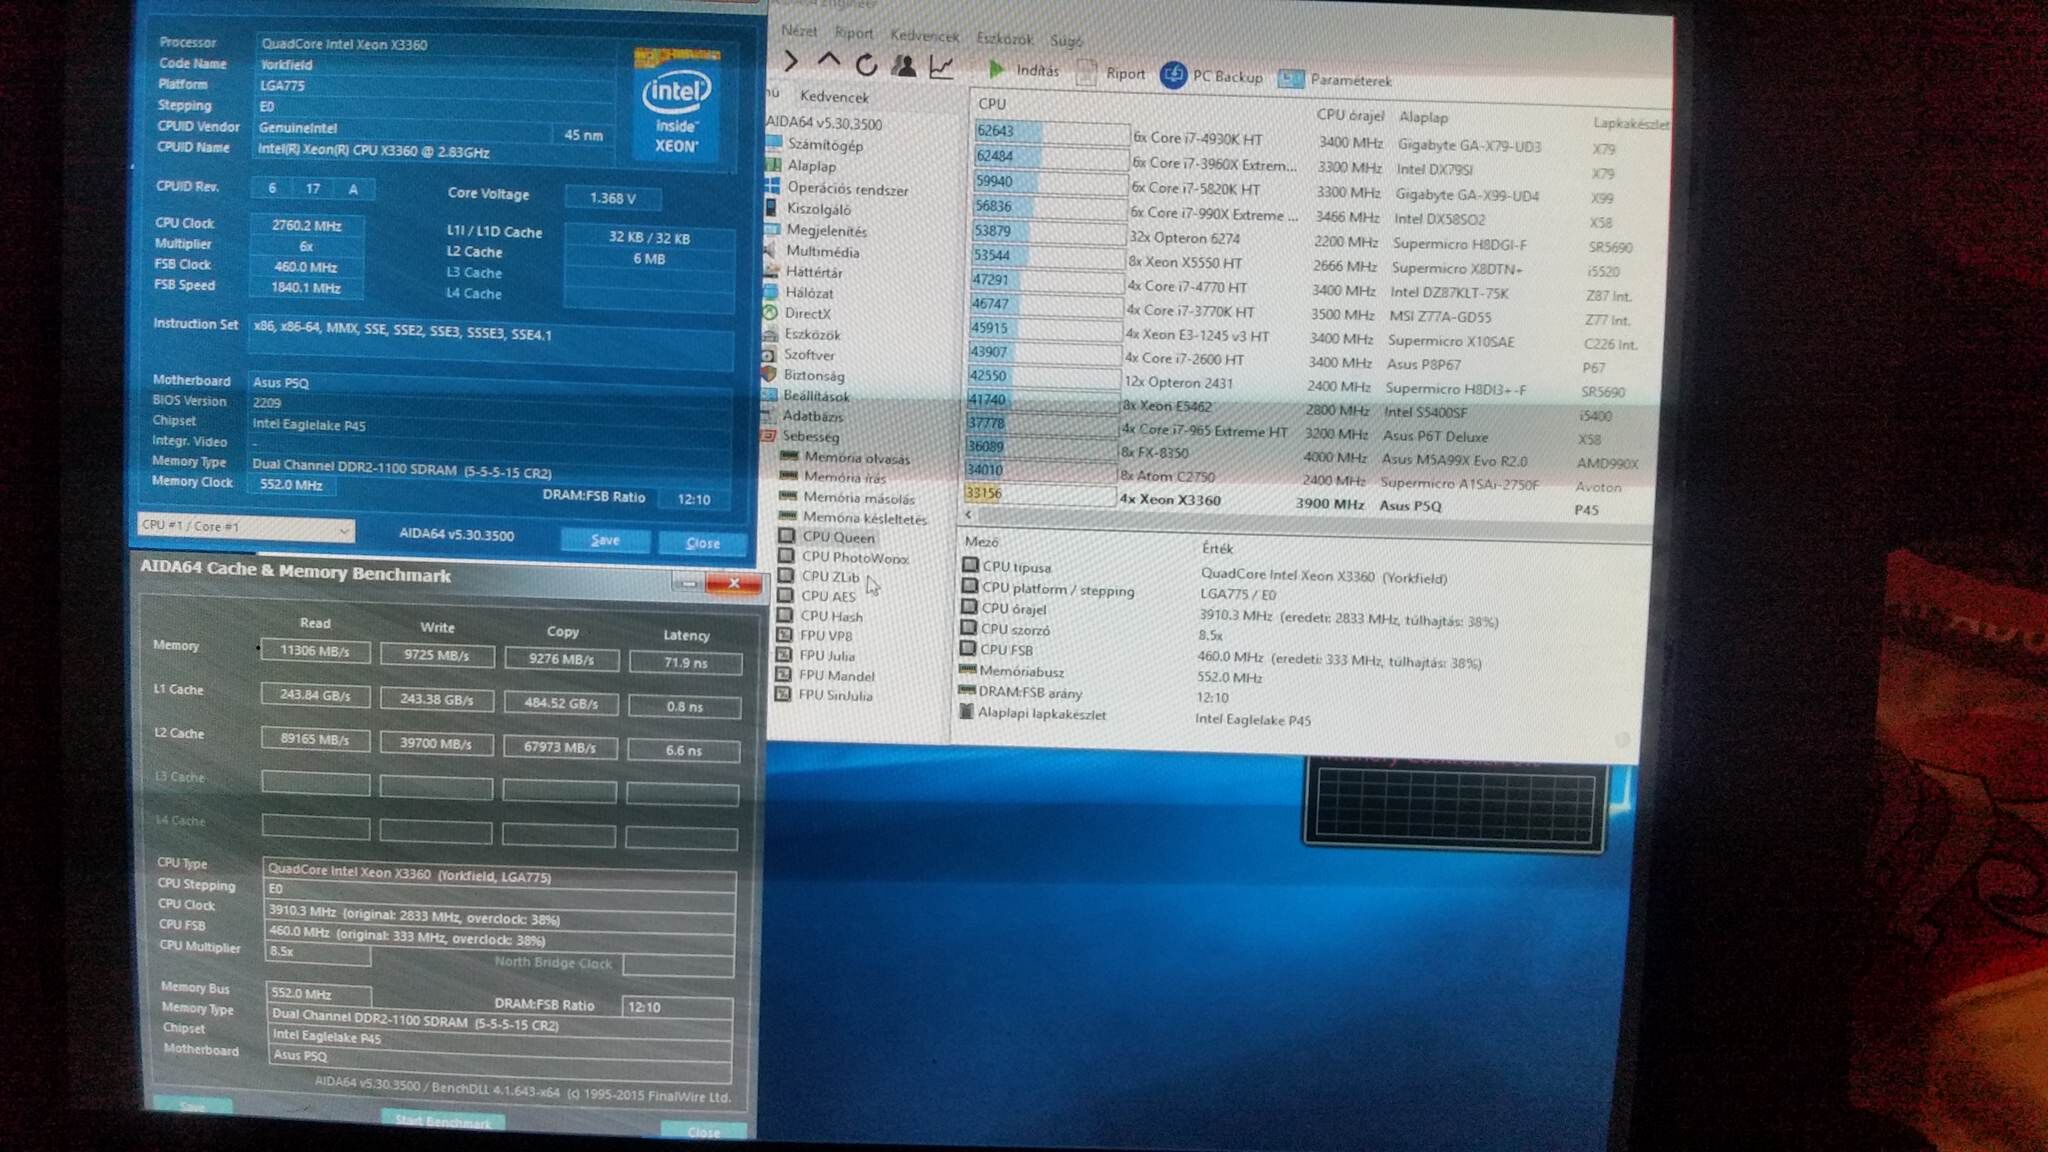Select Hálózat in the tree

point(808,292)
